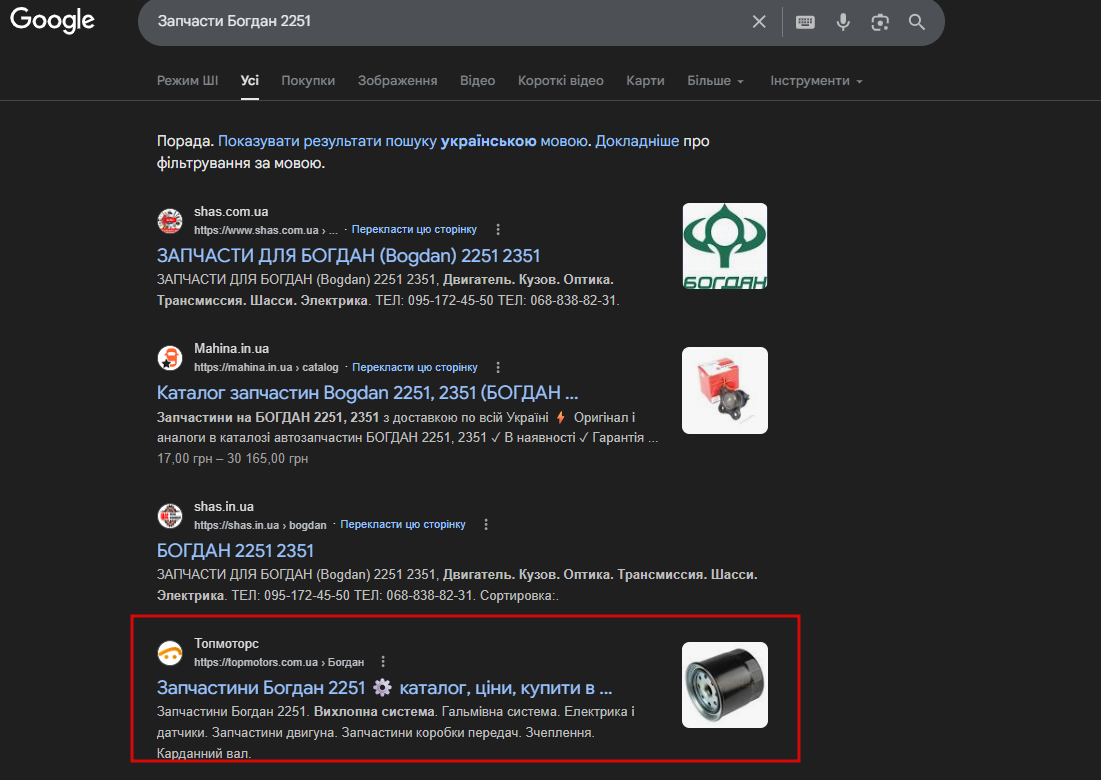Expand the Інструменти dropdown
This screenshot has height=780, width=1101.
(x=816, y=81)
